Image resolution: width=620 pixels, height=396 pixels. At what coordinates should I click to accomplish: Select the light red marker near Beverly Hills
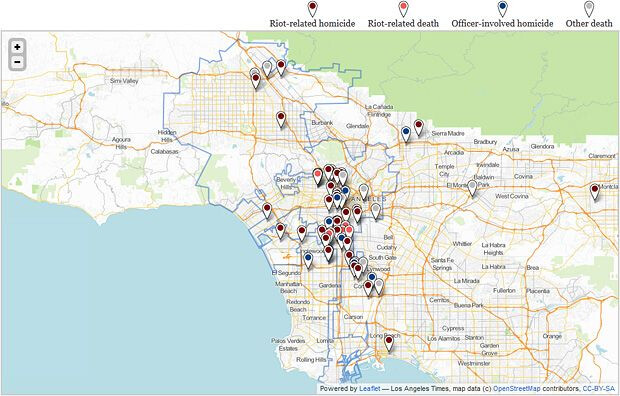318,176
